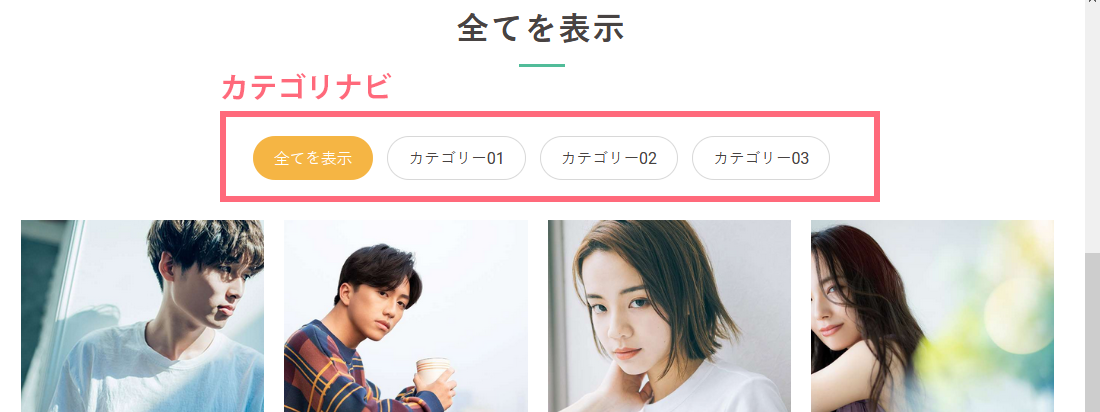Click empty space right of カテゴリー03 inside pink box

[852, 158]
